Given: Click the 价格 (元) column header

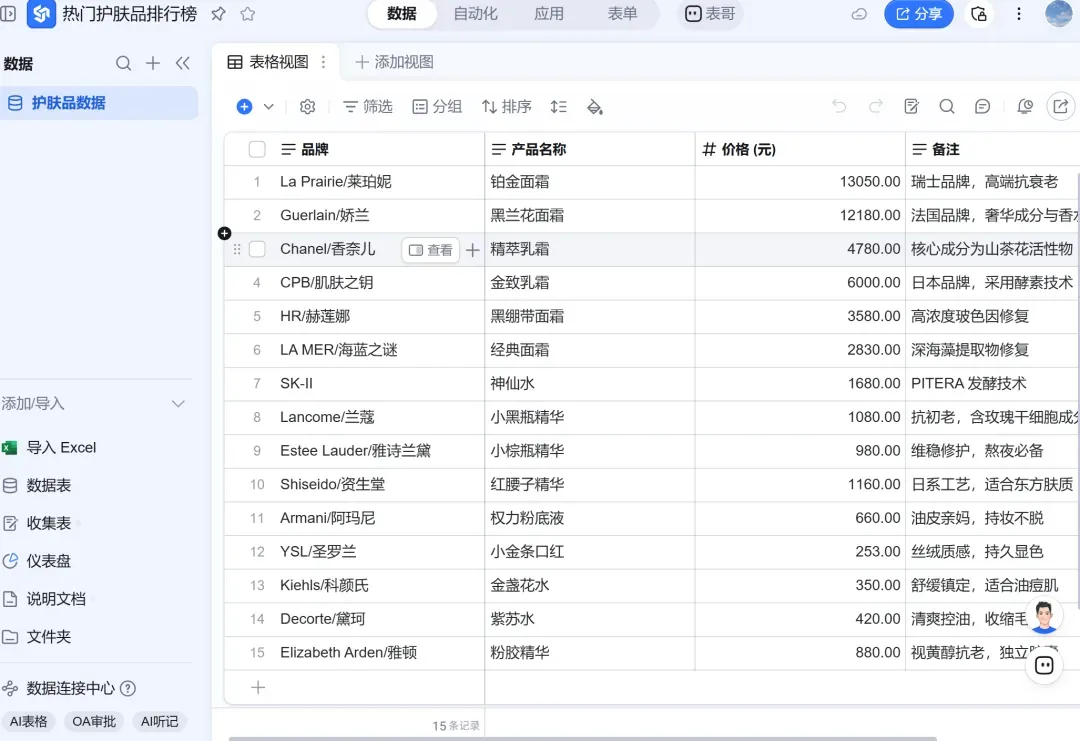Looking at the screenshot, I should (800, 149).
